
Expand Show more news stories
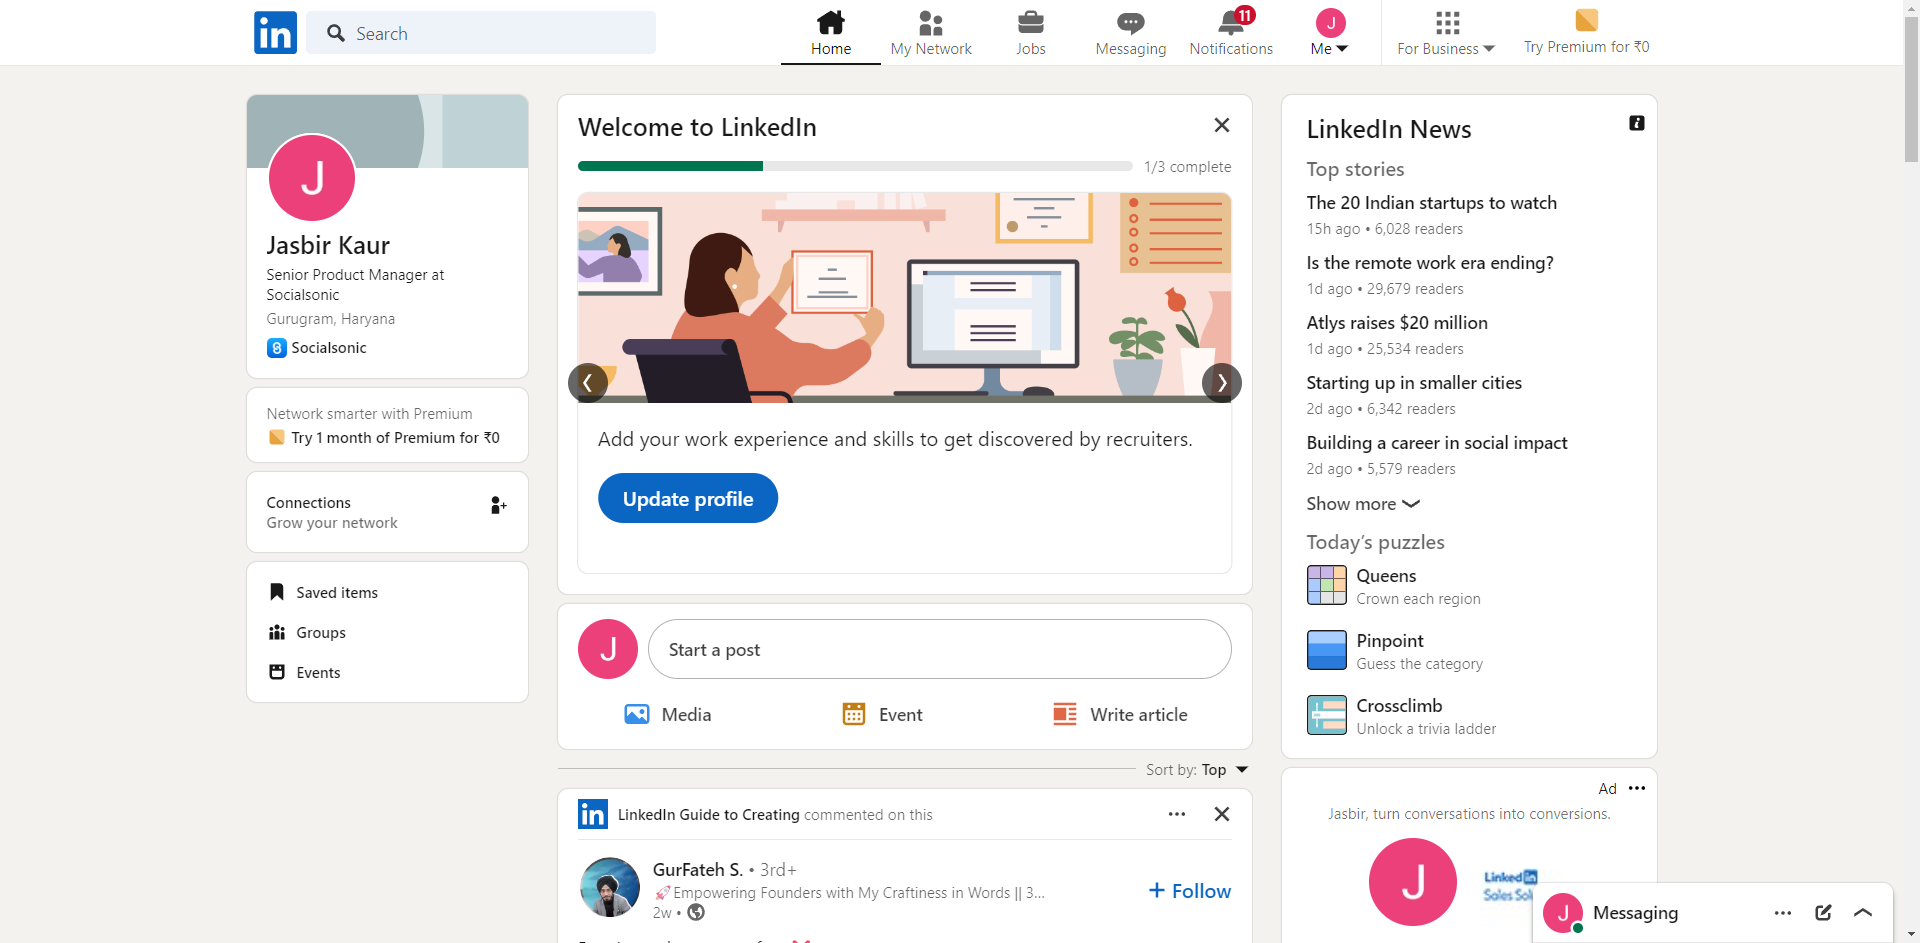[1363, 504]
